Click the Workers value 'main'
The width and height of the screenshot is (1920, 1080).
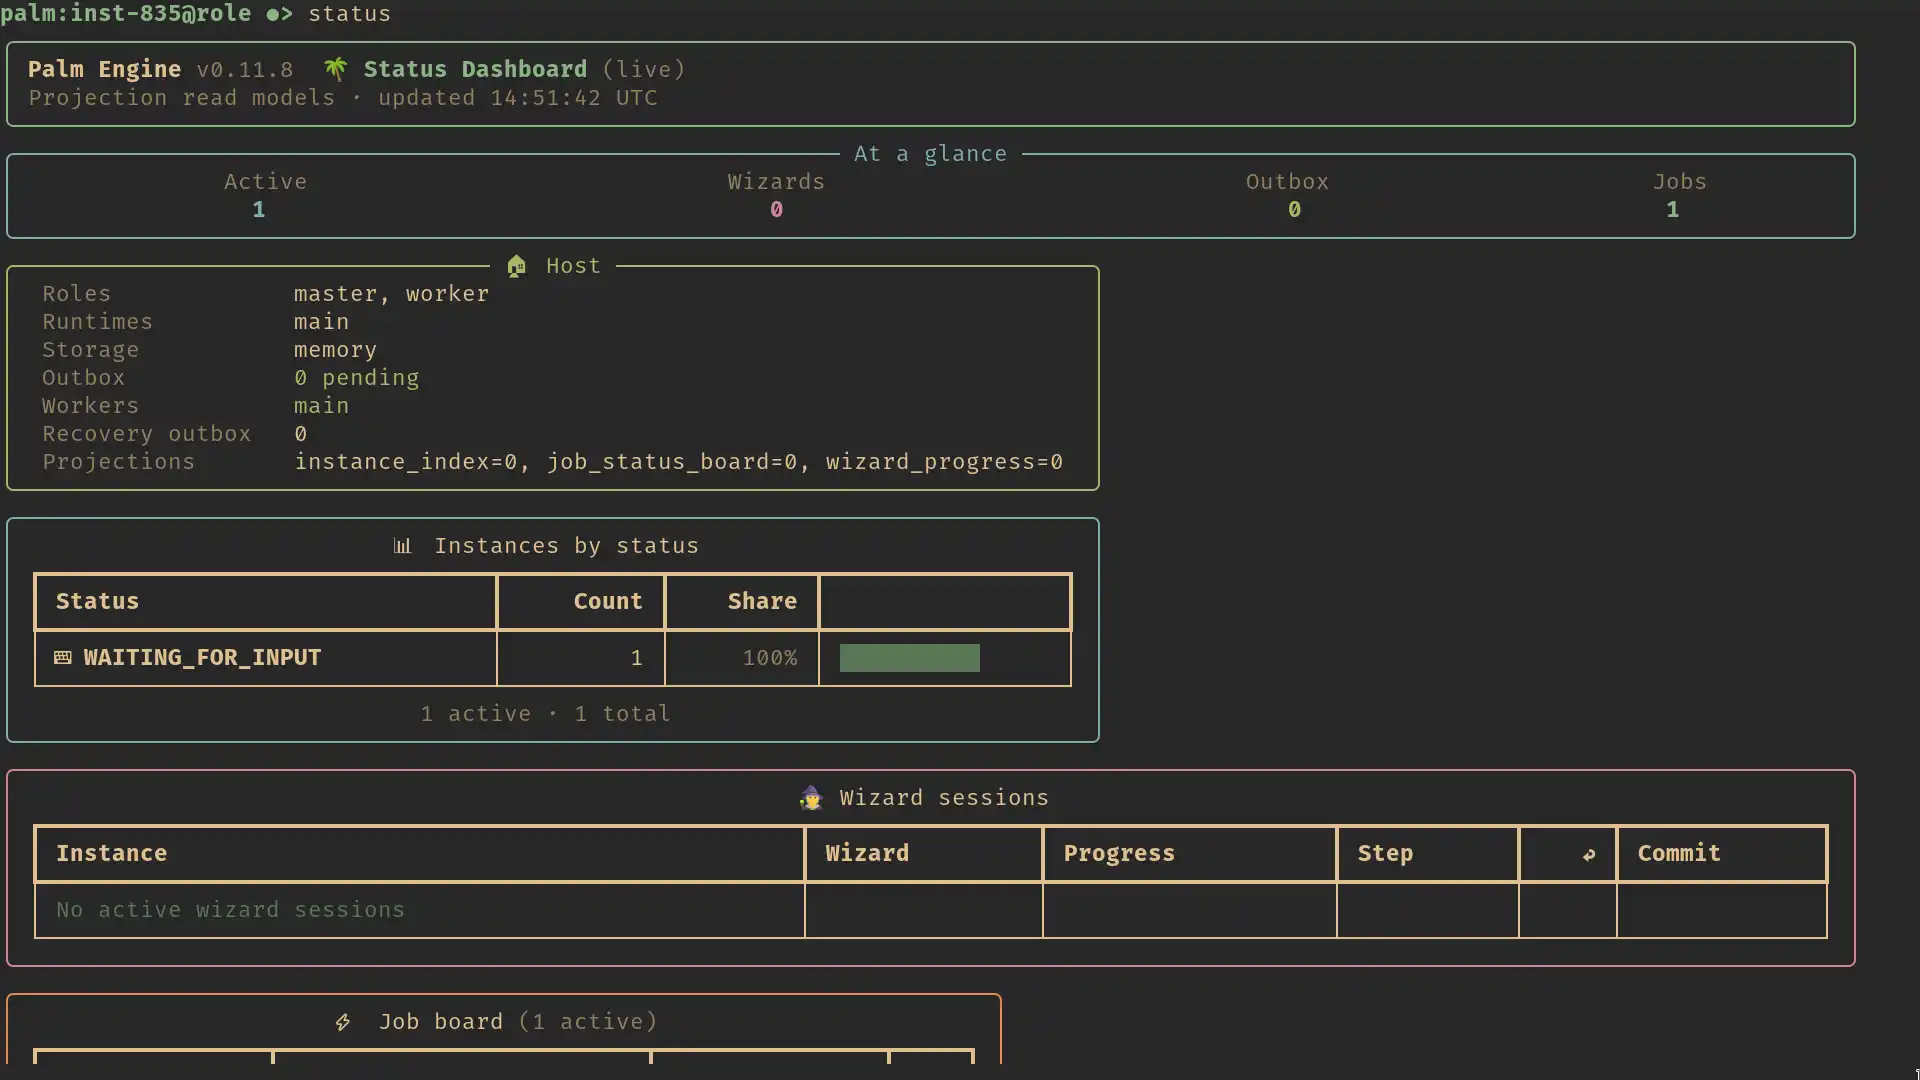(322, 406)
